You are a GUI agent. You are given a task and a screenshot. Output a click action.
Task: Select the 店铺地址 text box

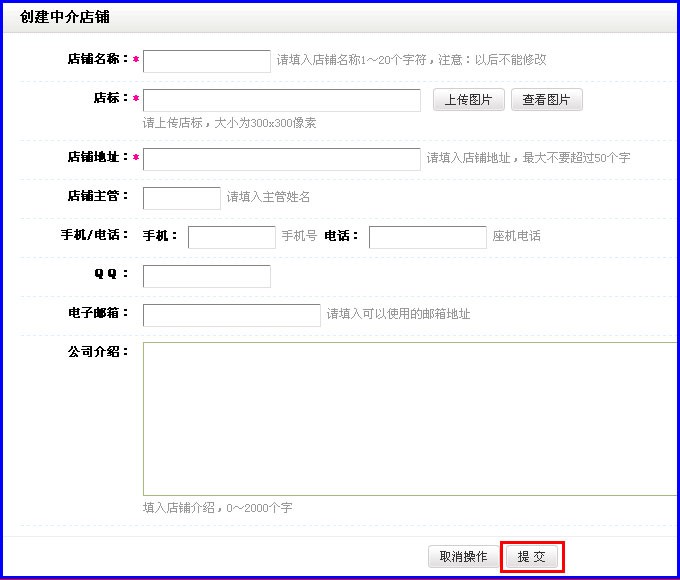click(x=282, y=159)
